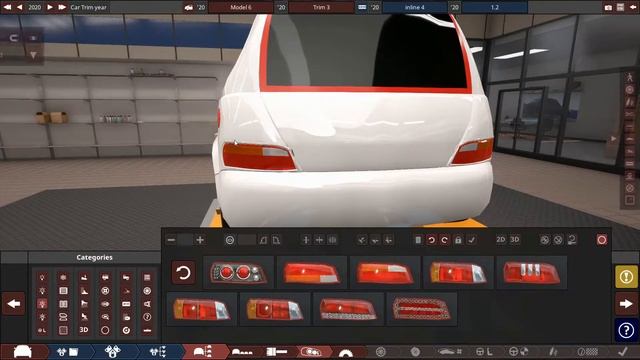Click the red circle record button
The image size is (640, 360).
coord(602,240)
